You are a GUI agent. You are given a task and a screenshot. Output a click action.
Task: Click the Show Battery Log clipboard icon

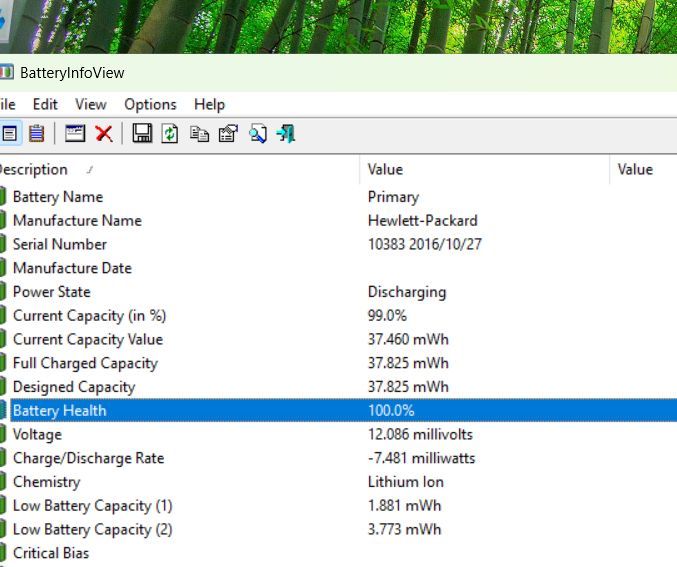coord(37,133)
